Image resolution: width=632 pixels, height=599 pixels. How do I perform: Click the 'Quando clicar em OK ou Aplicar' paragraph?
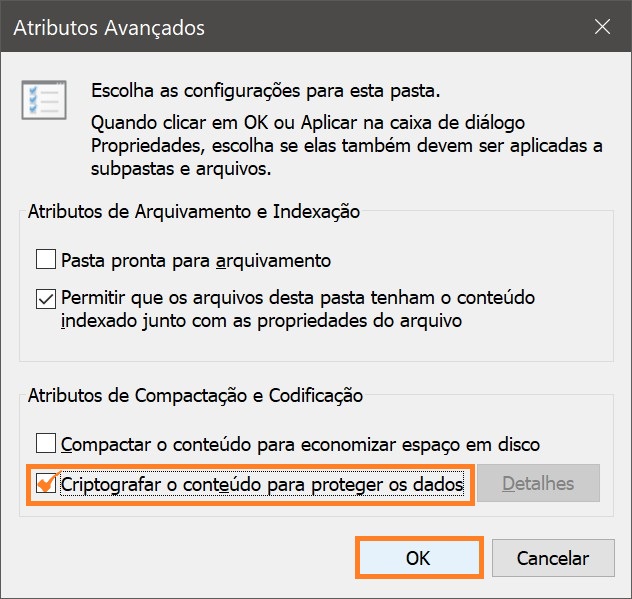[x=347, y=146]
